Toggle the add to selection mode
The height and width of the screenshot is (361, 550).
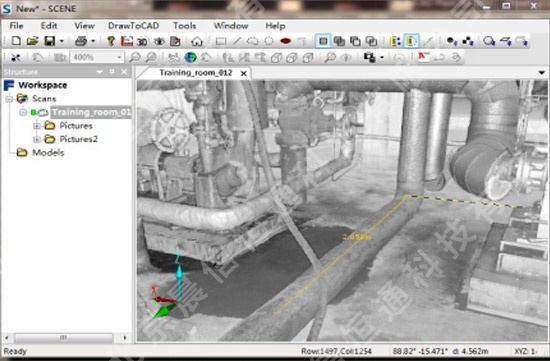pos(339,41)
